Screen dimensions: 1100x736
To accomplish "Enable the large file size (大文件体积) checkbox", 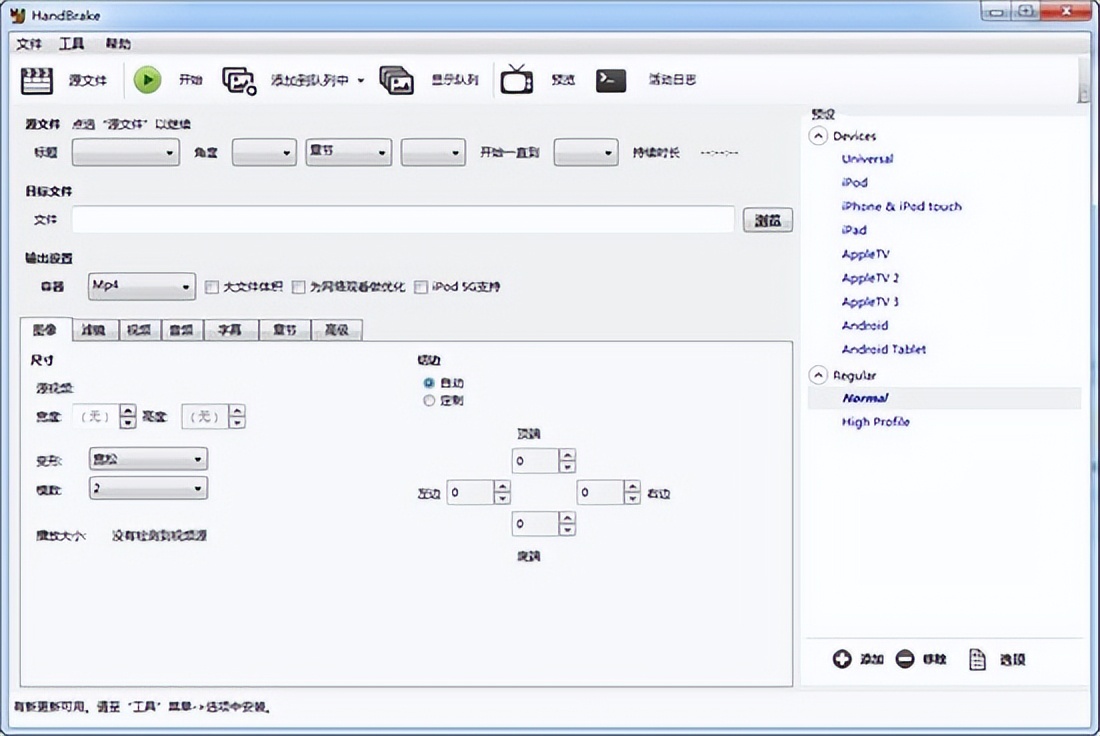I will click(x=211, y=287).
